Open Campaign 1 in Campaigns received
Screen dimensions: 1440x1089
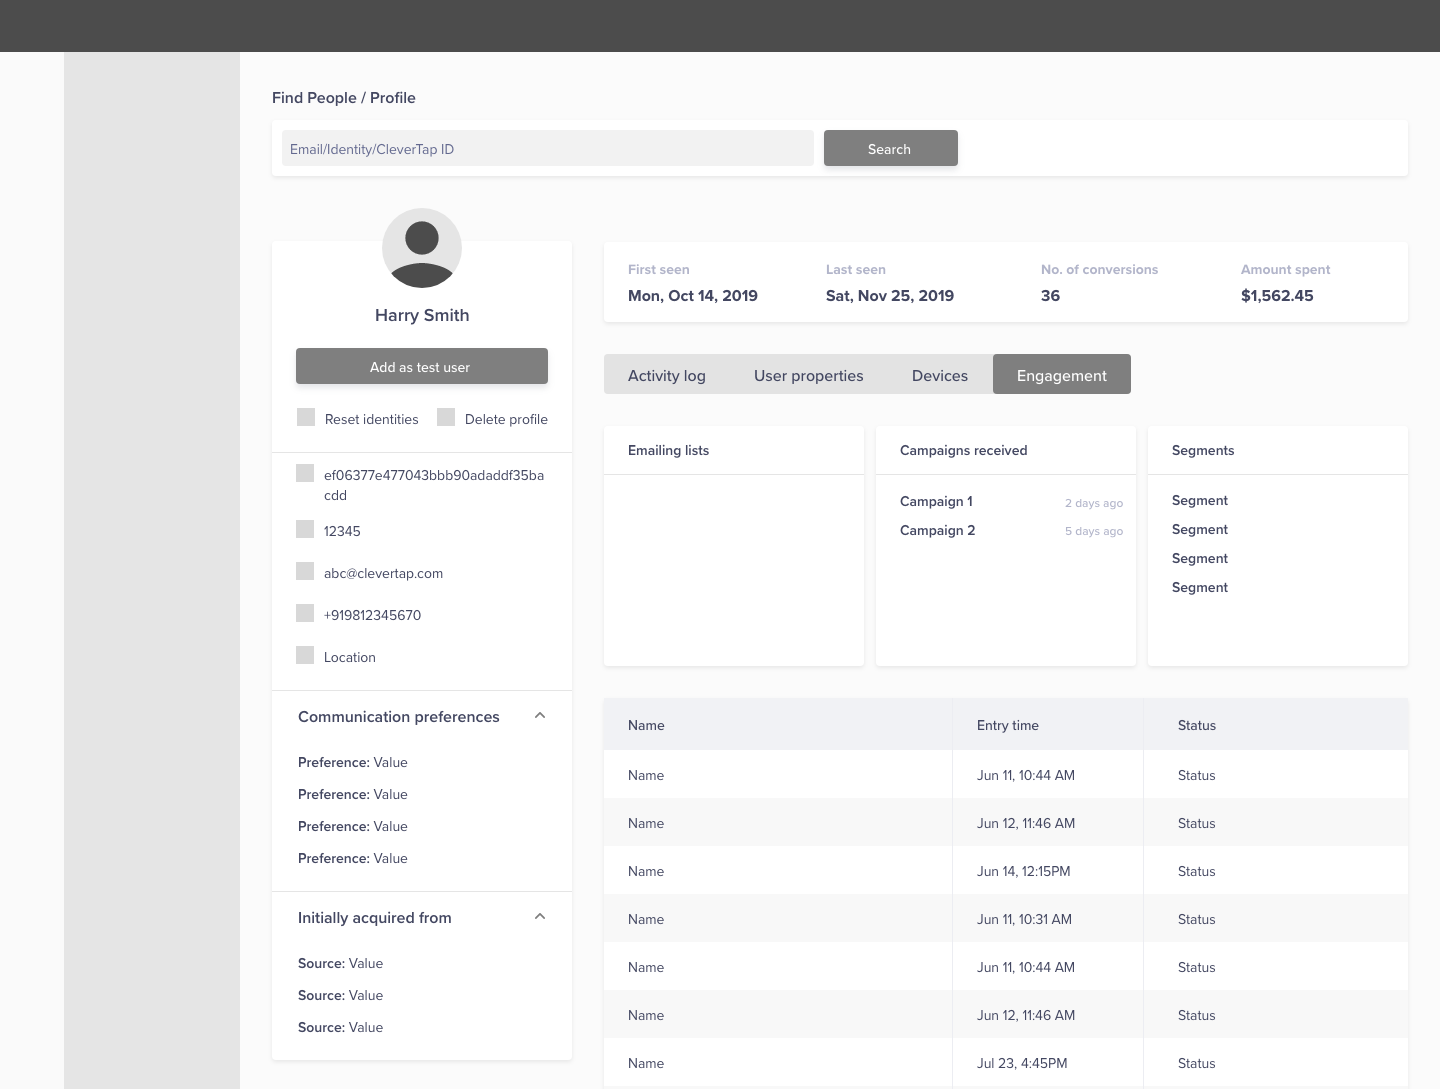[936, 501]
